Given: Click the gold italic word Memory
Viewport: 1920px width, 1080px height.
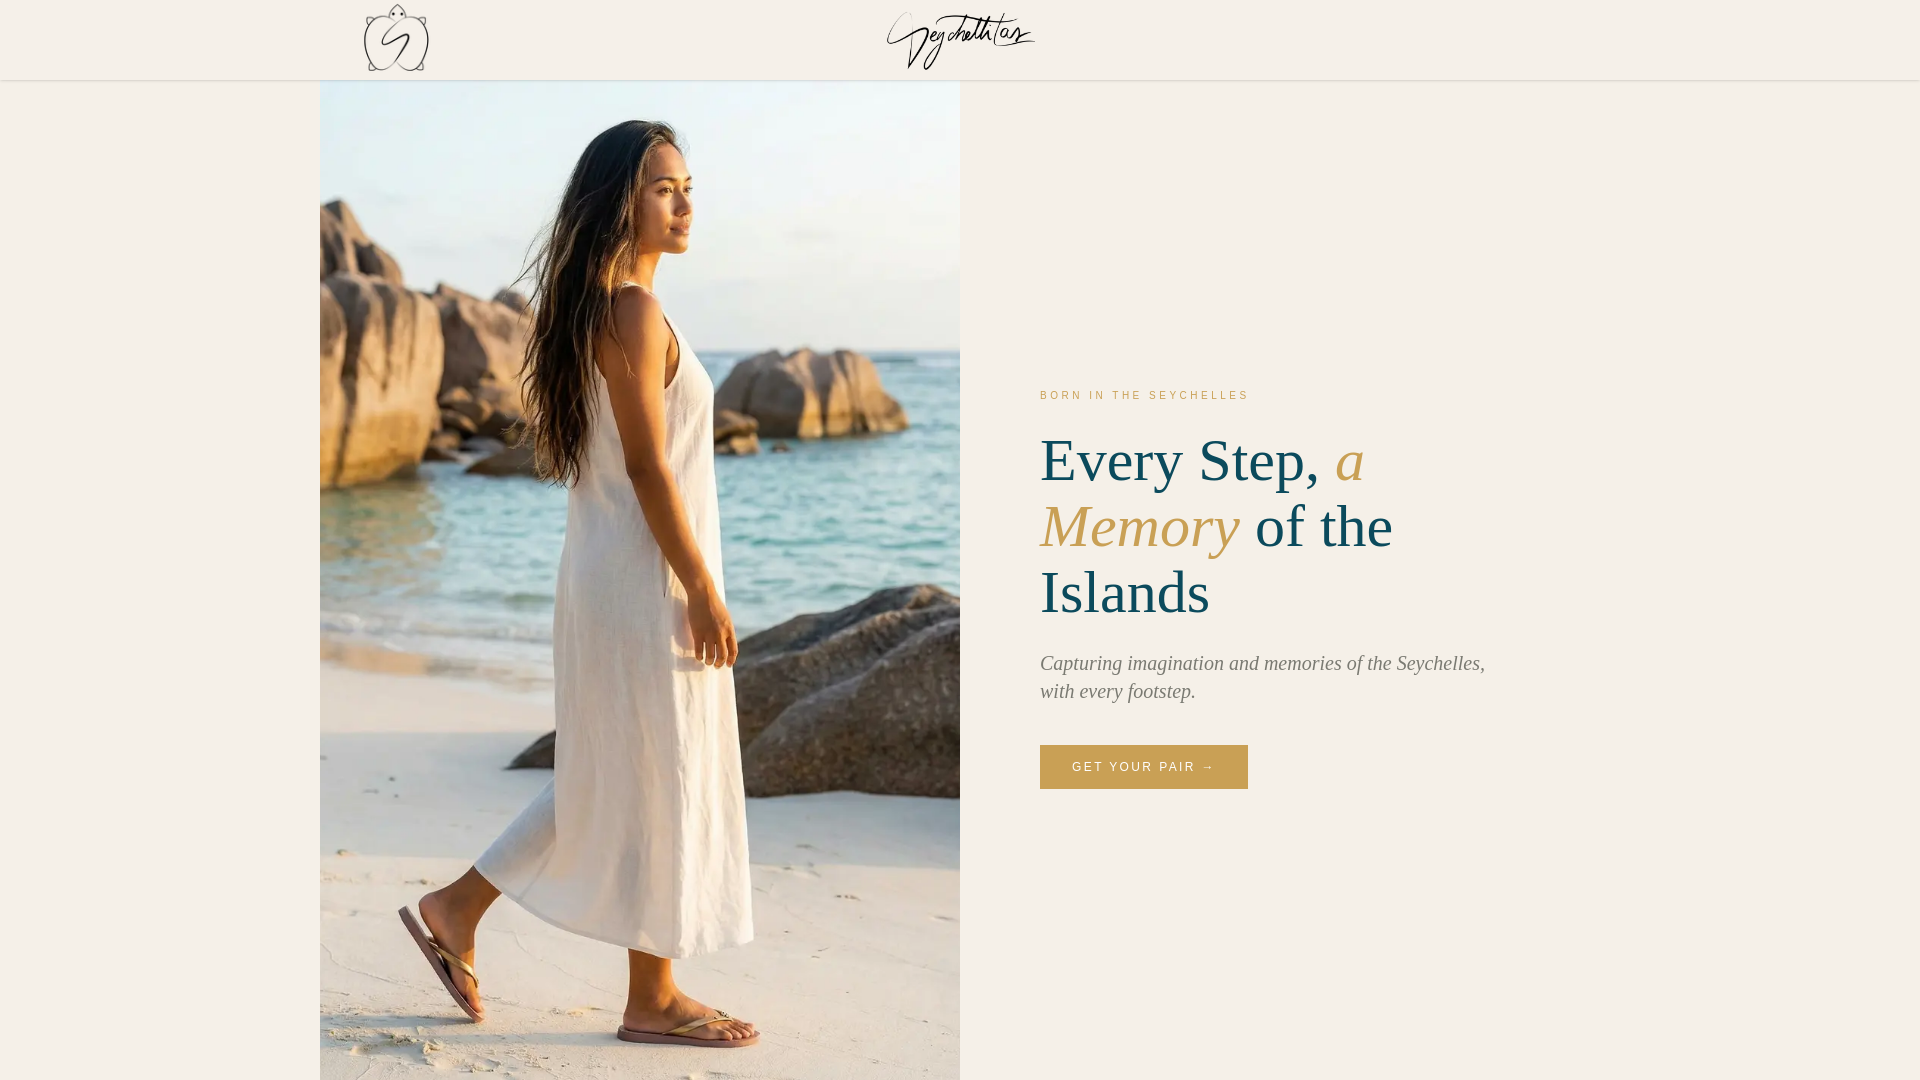Looking at the screenshot, I should (1140, 527).
